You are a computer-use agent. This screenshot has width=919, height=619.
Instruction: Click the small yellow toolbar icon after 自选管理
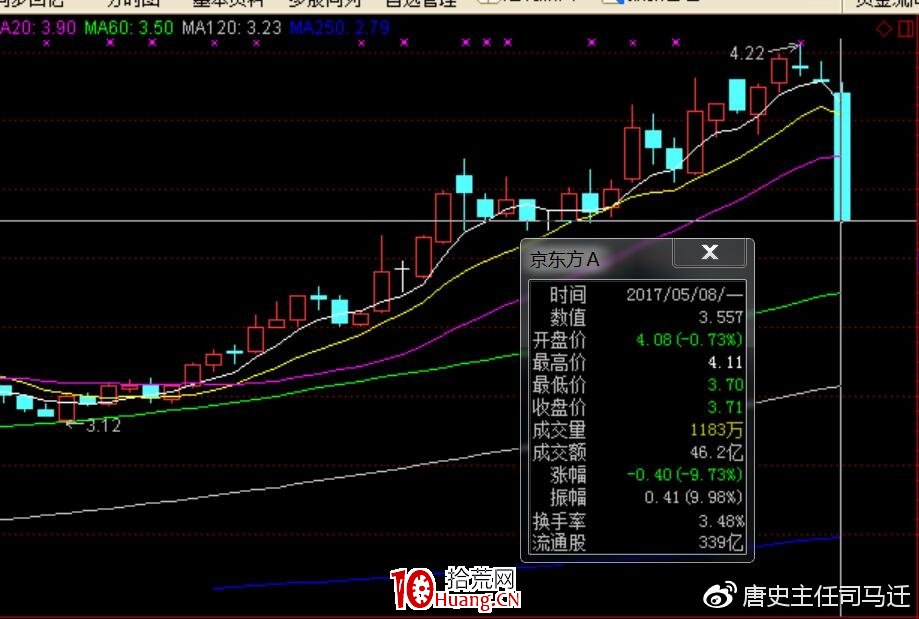pyautogui.click(x=487, y=3)
